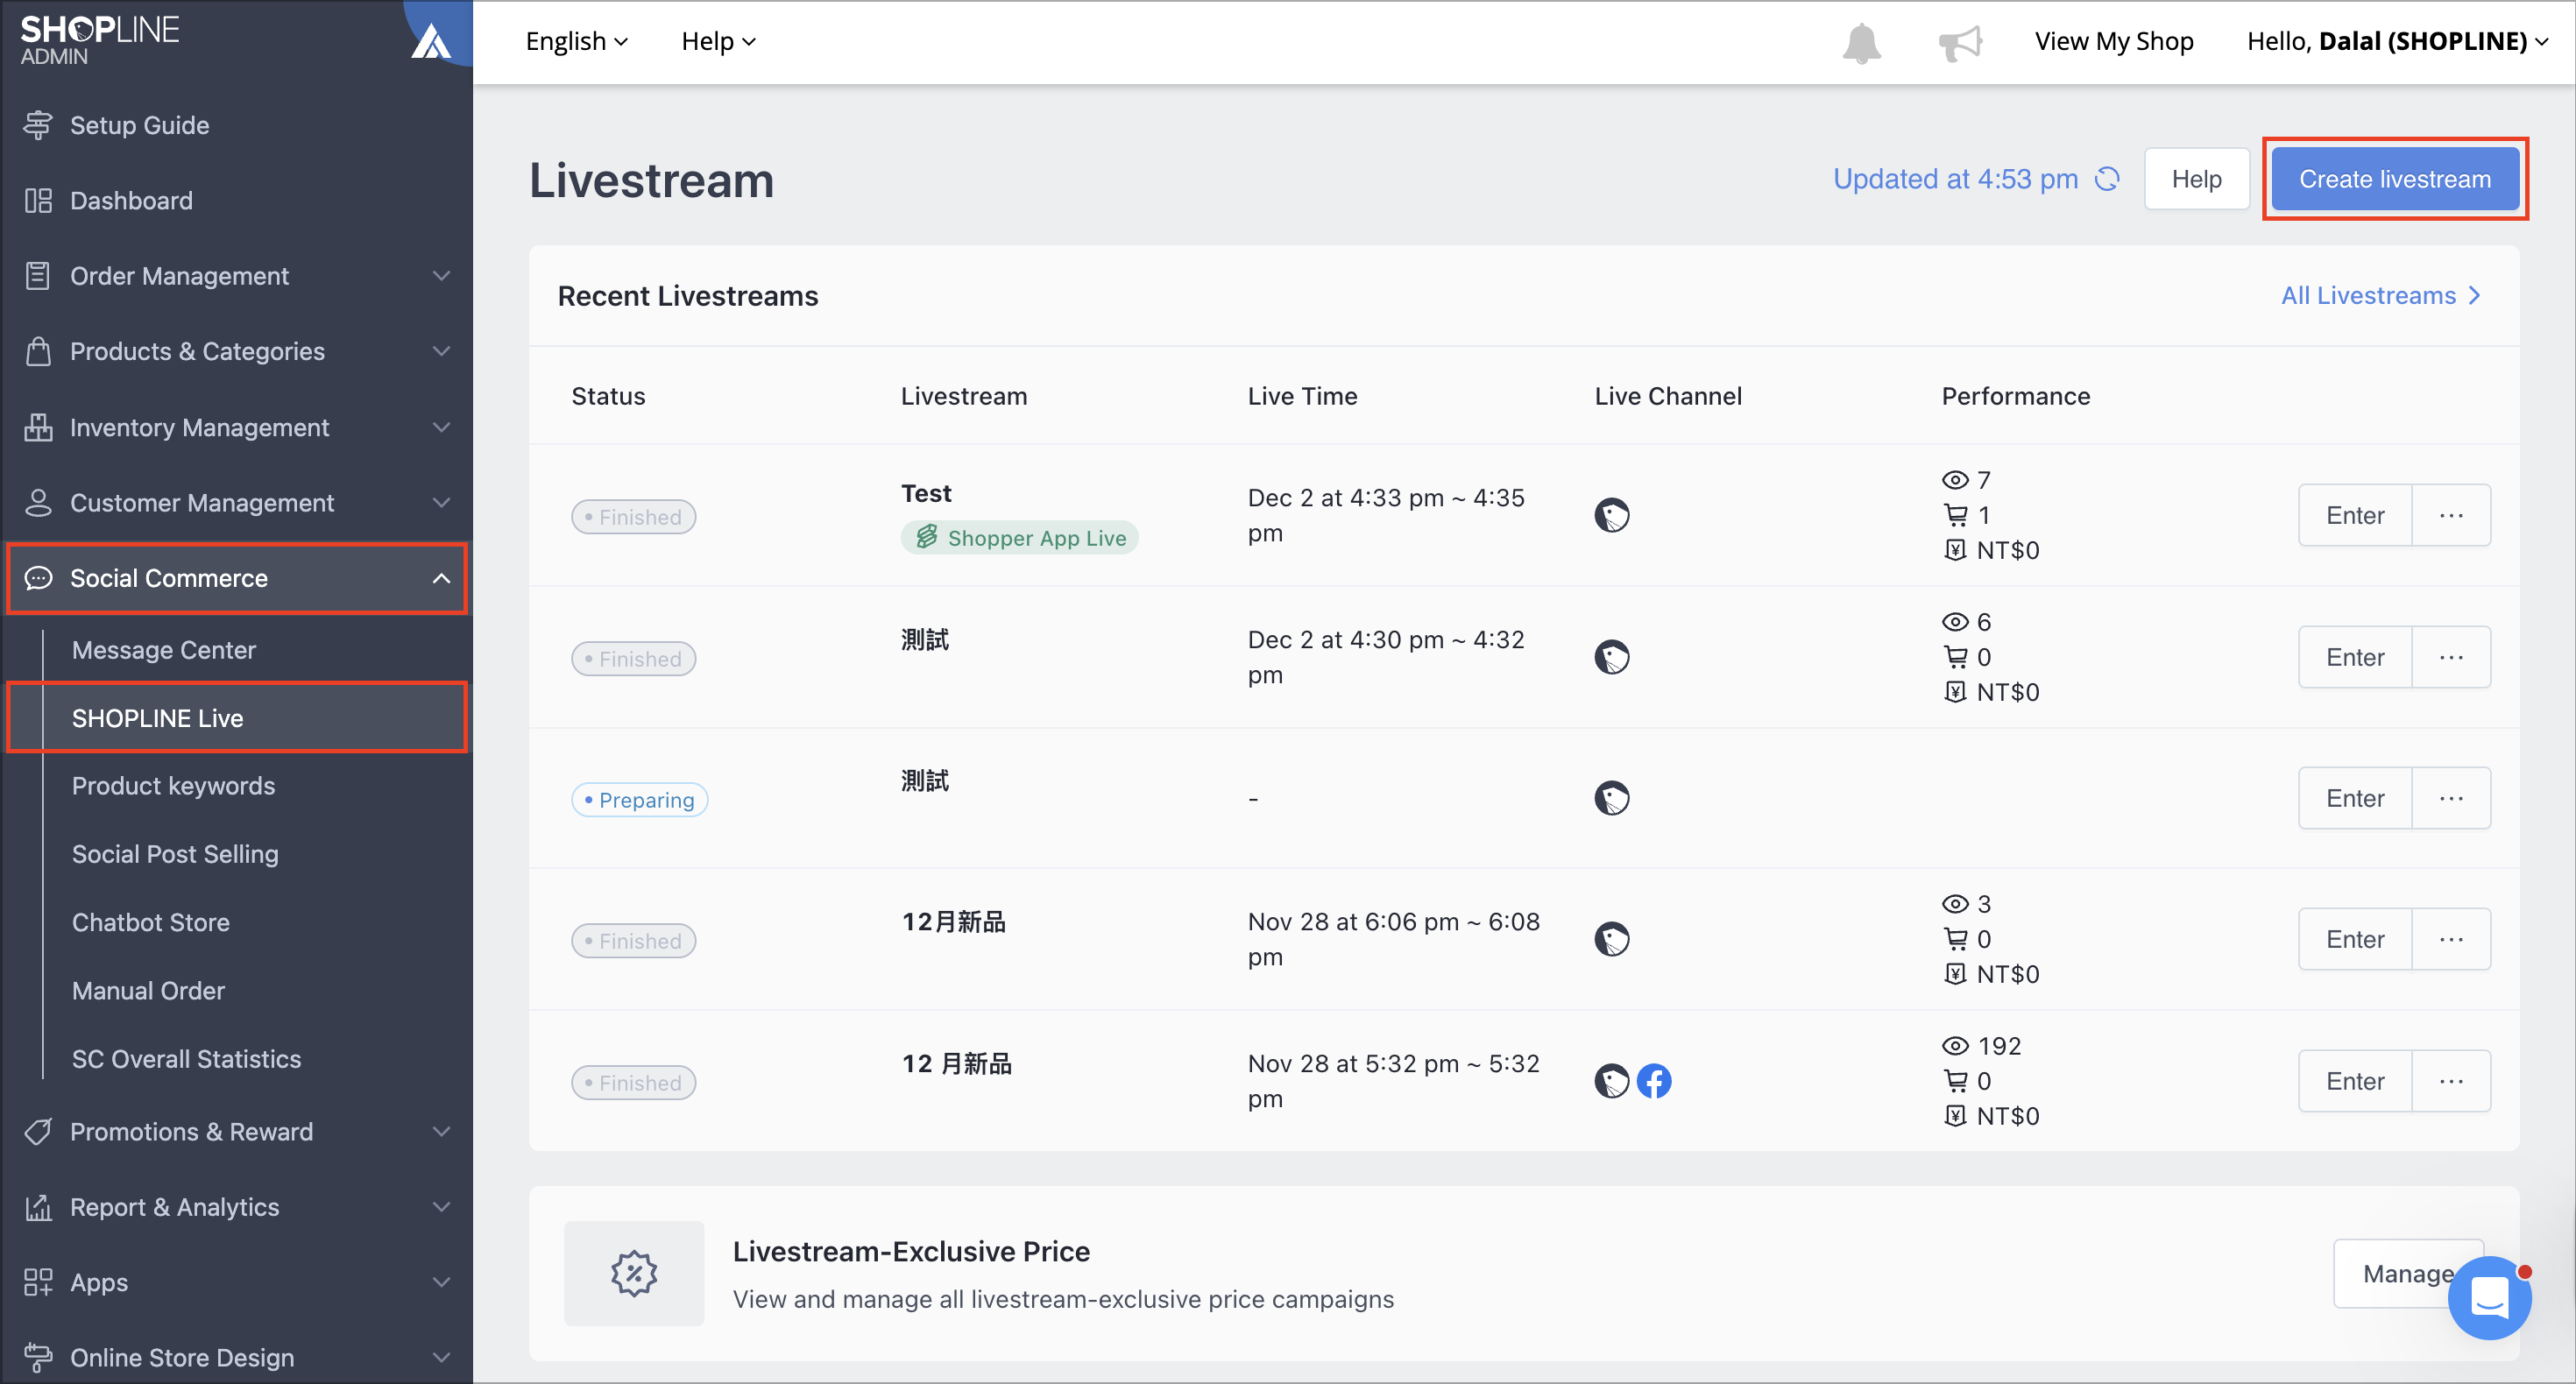Open more options for 12 月新品 Facebook livestream
The height and width of the screenshot is (1384, 2576).
(x=2451, y=1081)
